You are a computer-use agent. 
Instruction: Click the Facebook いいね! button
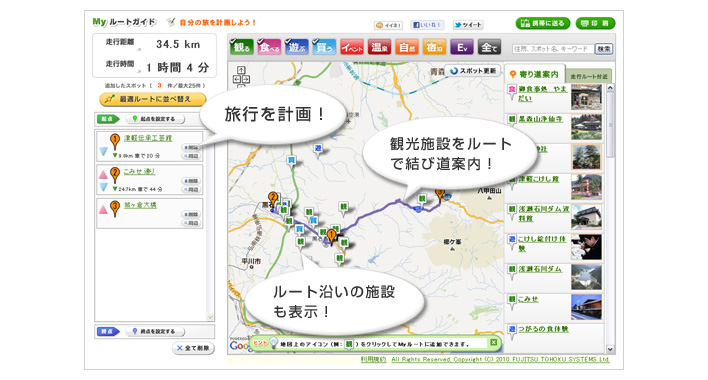pyautogui.click(x=427, y=25)
